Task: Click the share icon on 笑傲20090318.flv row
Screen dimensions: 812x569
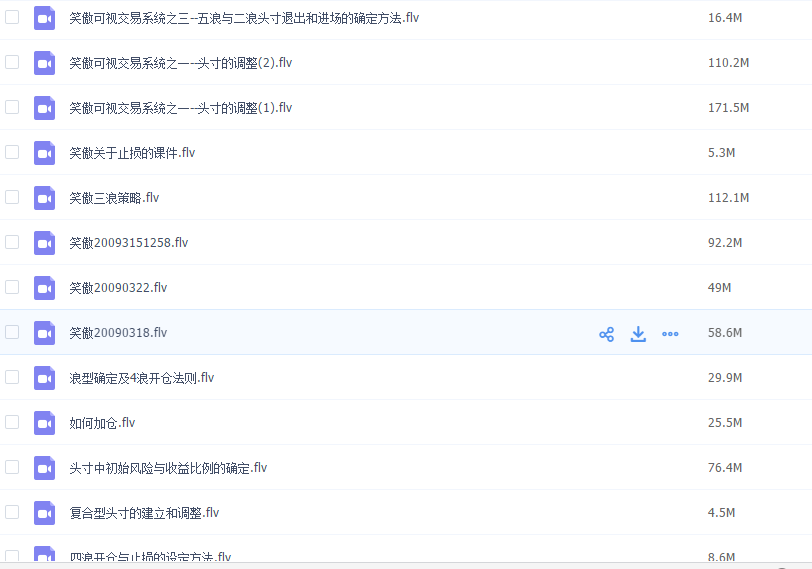Action: pyautogui.click(x=606, y=334)
